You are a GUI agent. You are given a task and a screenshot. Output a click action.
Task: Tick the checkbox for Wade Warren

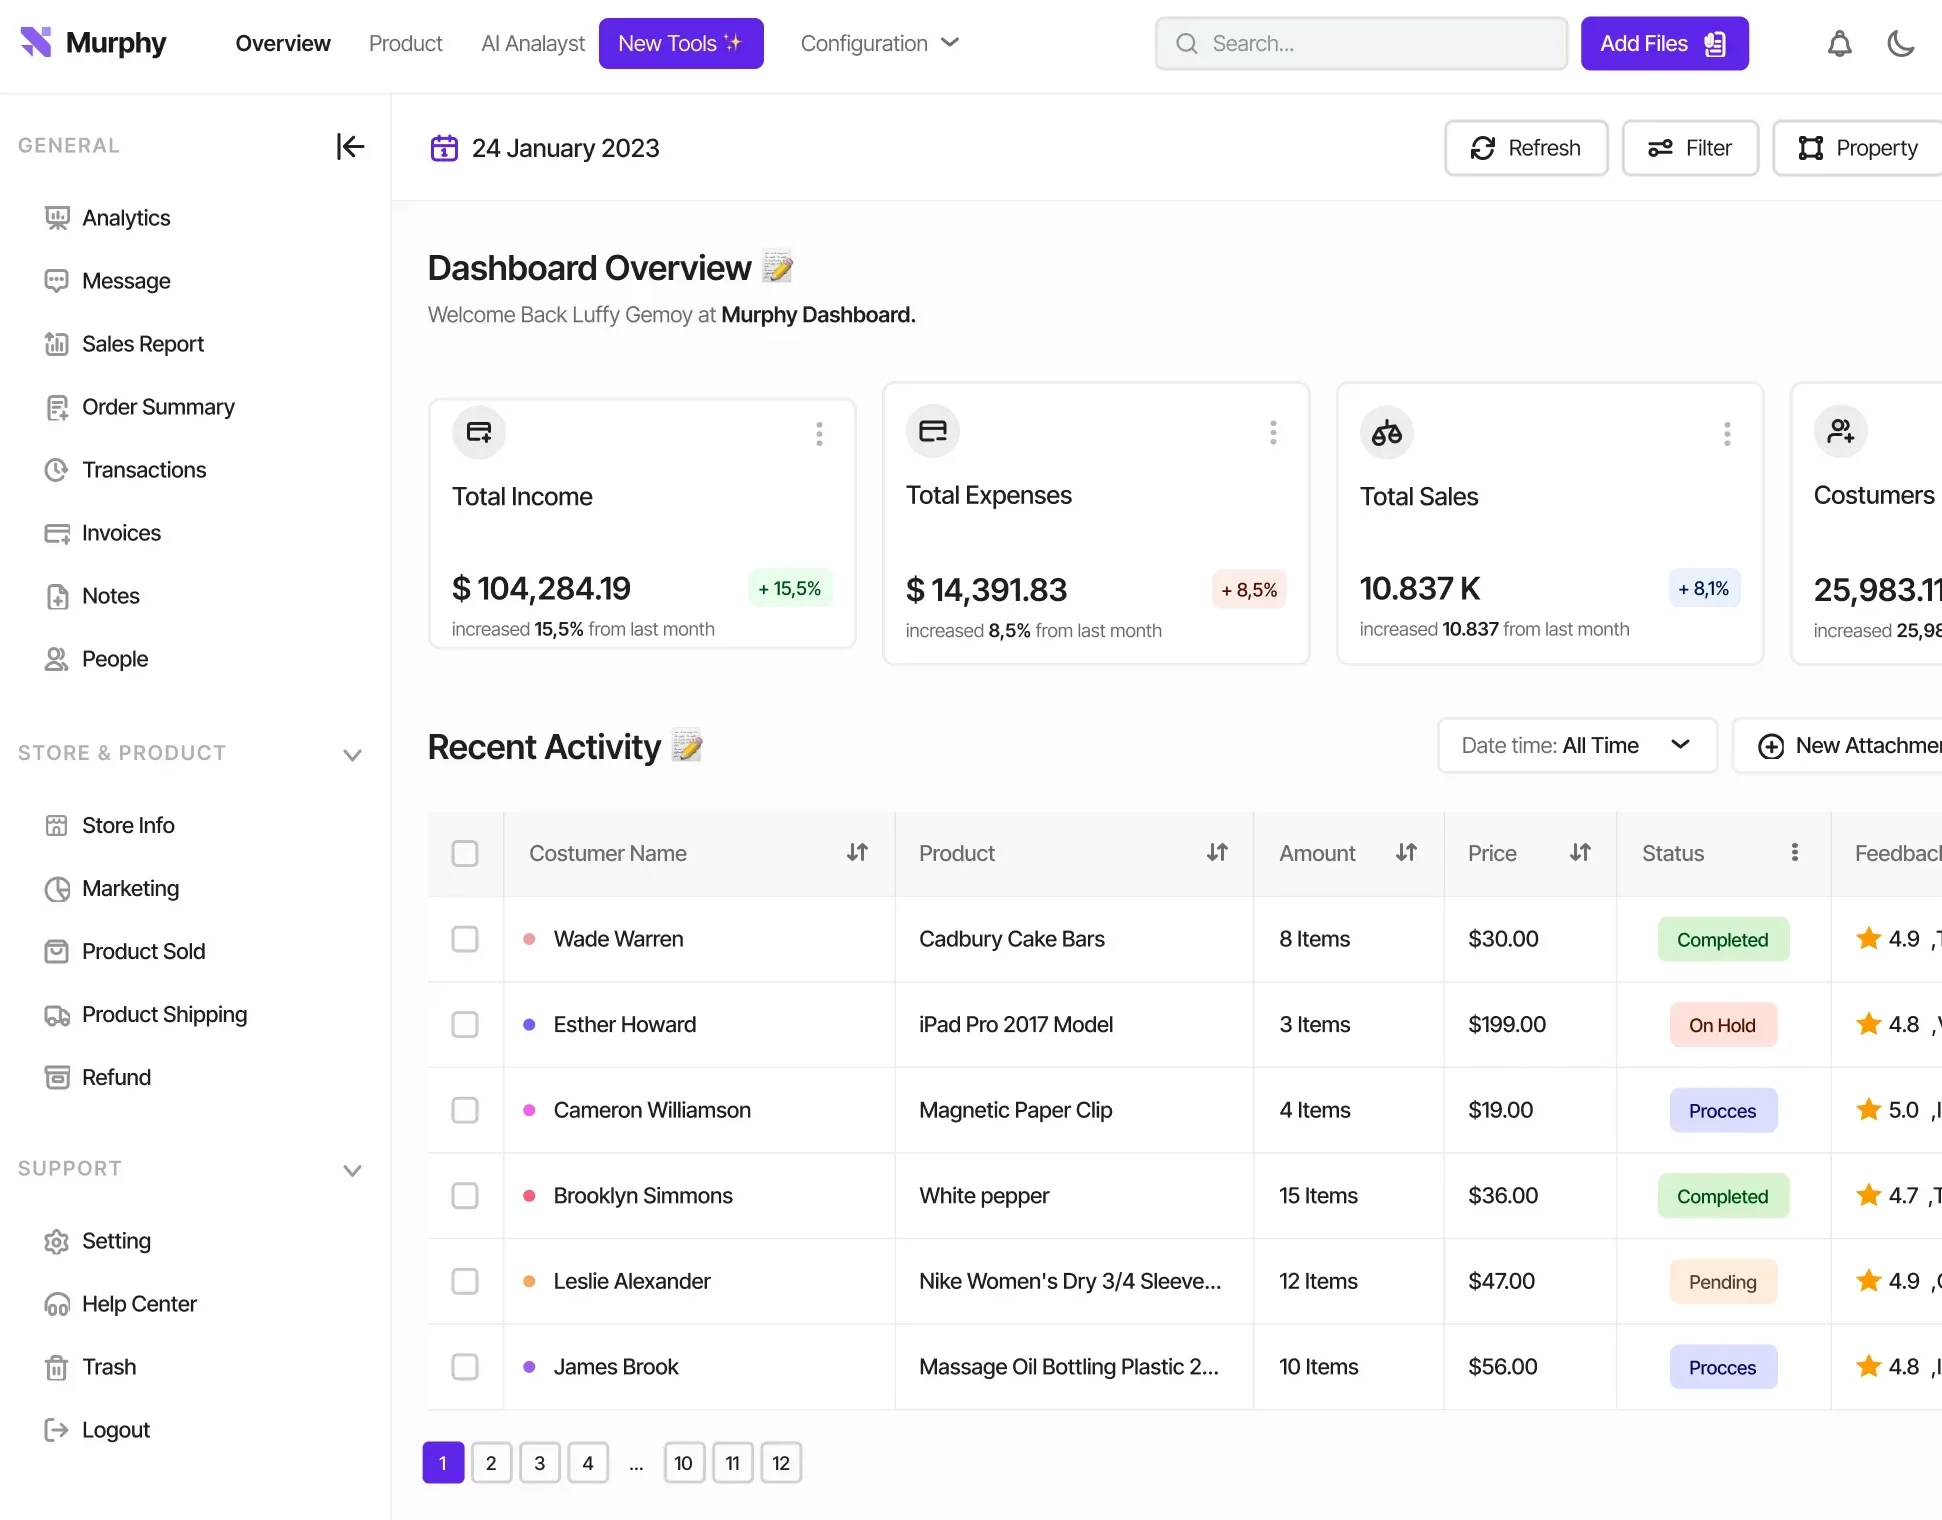click(465, 939)
